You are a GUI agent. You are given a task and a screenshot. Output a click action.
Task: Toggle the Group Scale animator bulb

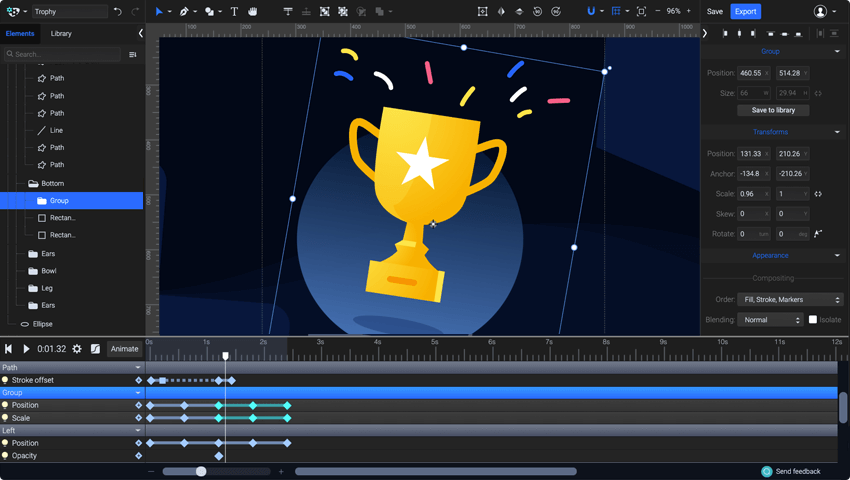coord(5,418)
